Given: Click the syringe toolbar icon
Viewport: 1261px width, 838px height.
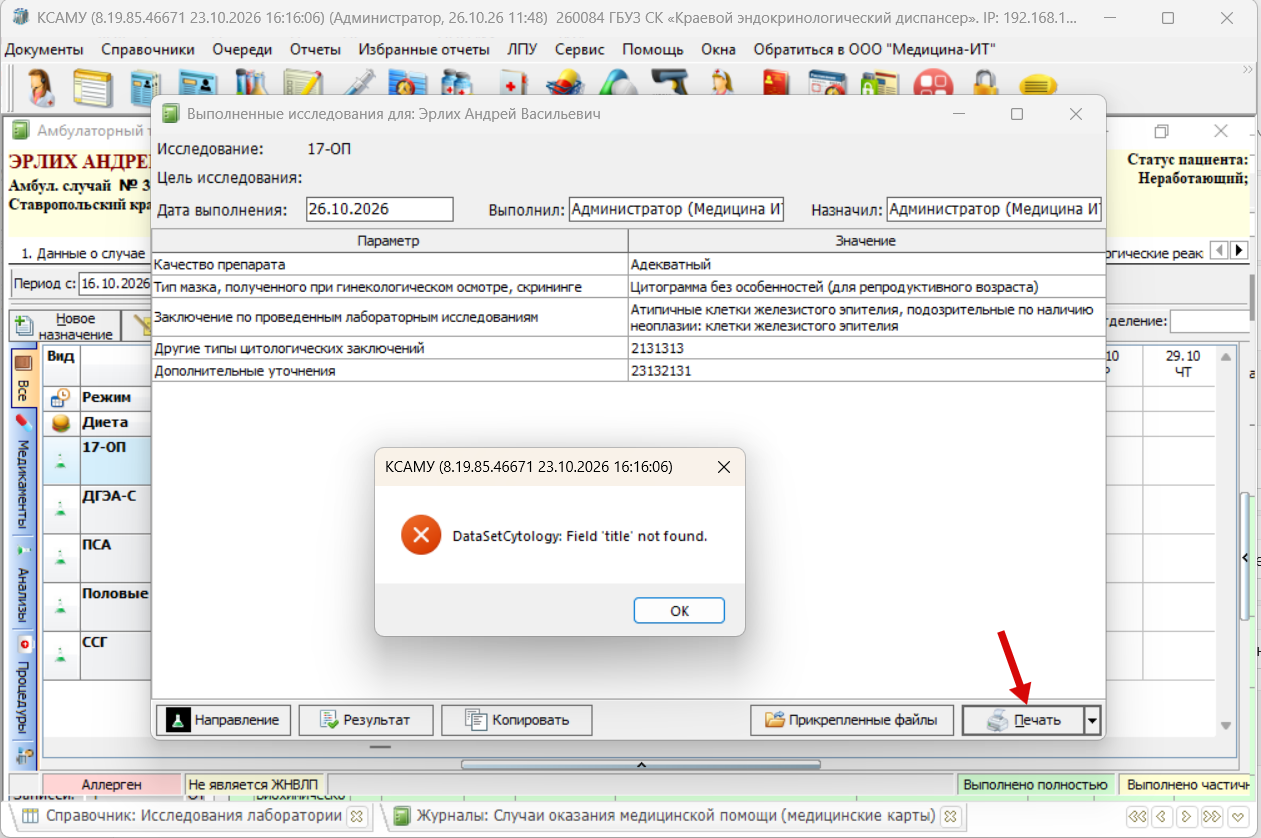Looking at the screenshot, I should (x=357, y=82).
